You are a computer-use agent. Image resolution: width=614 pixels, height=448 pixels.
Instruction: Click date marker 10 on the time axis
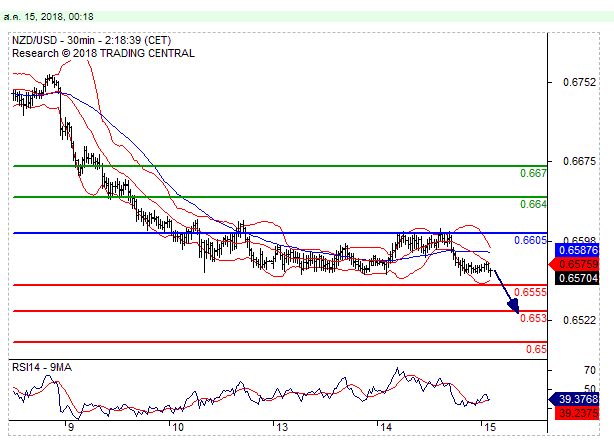coord(178,427)
